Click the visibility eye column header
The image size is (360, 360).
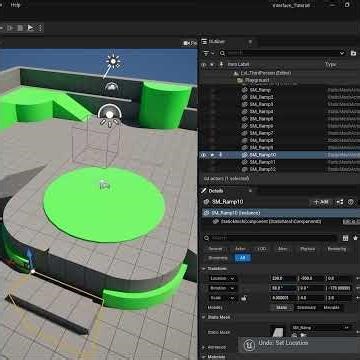[x=204, y=64]
